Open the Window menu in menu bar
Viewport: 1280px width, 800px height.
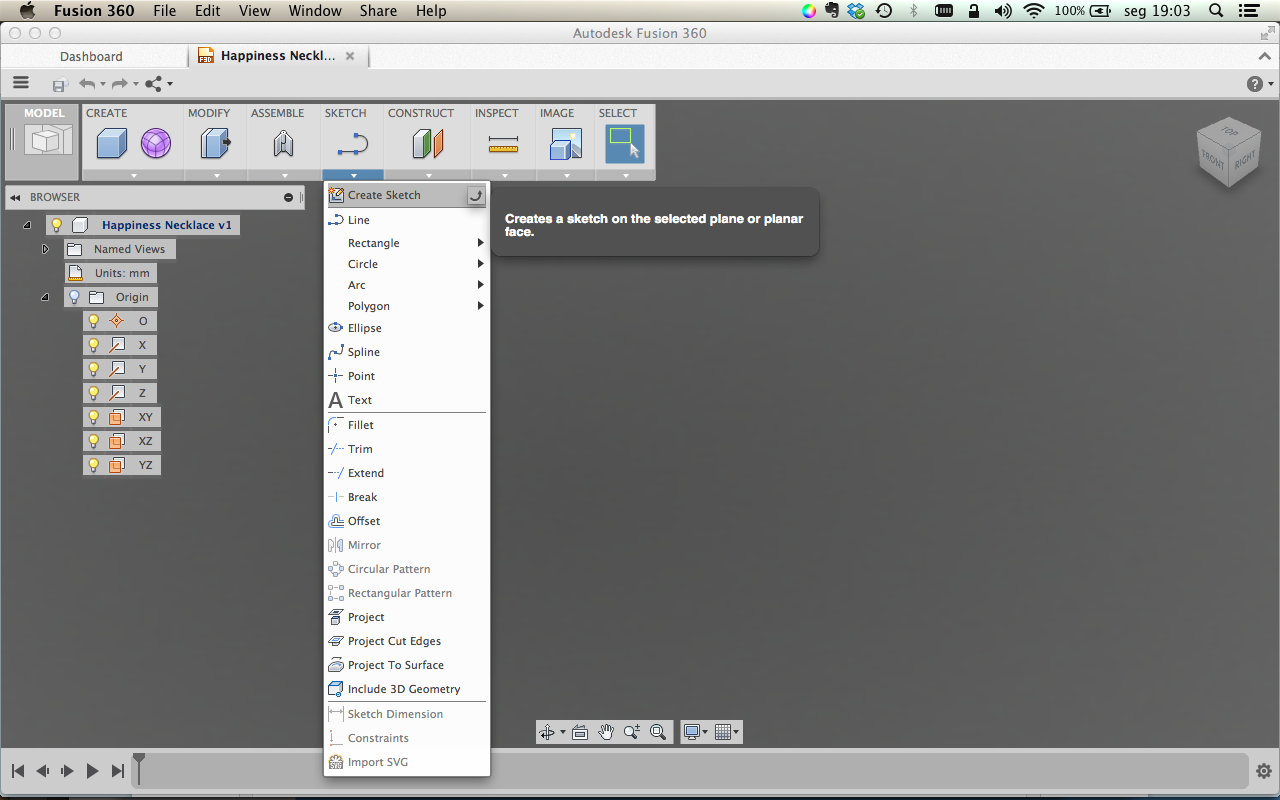point(315,11)
